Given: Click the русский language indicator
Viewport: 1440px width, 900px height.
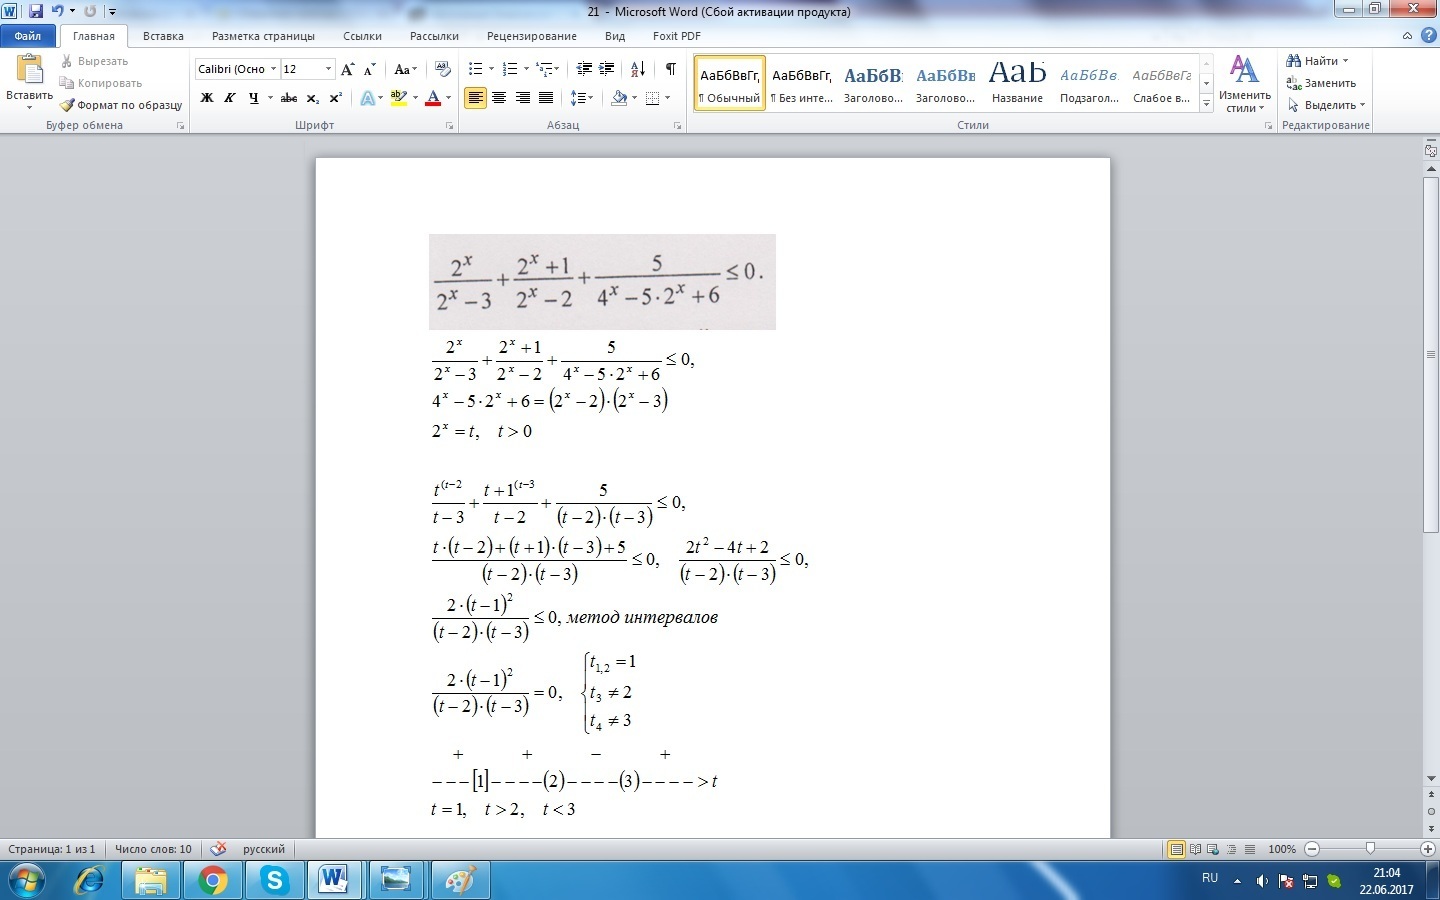Looking at the screenshot, I should (x=264, y=849).
